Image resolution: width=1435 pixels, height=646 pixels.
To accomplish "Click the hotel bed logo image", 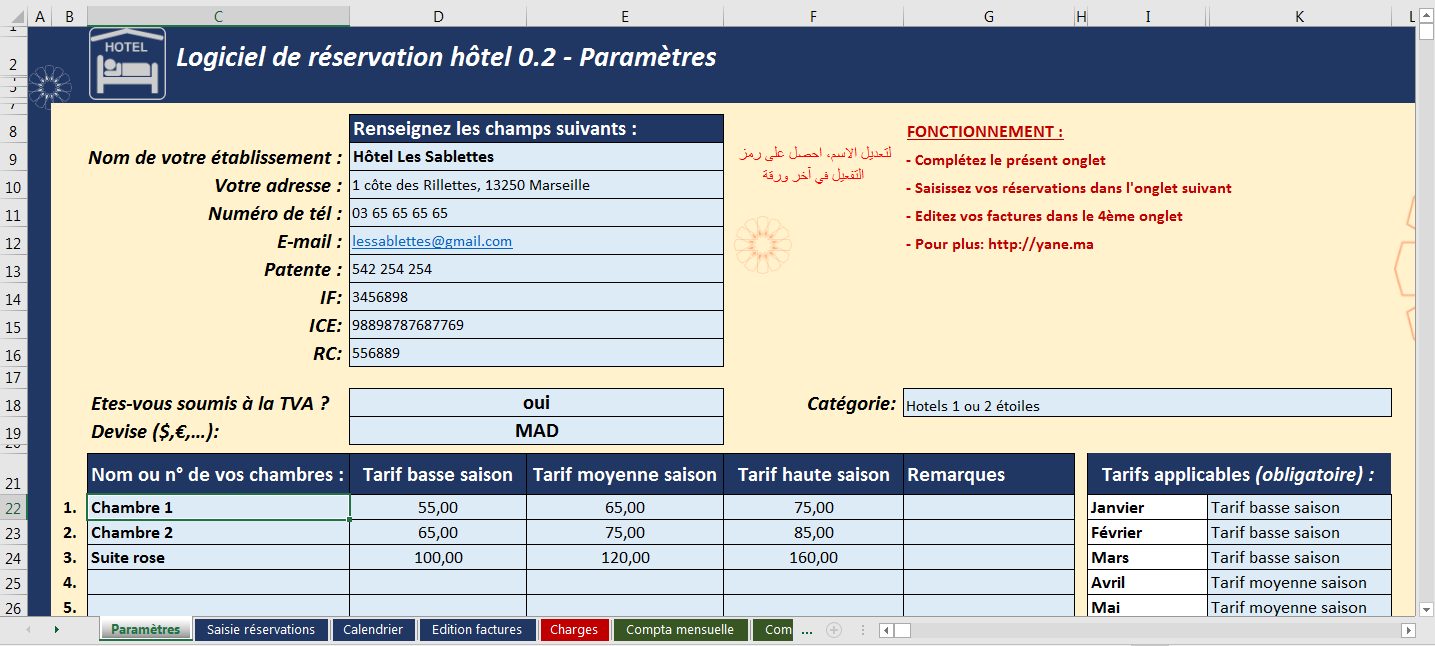I will pyautogui.click(x=126, y=64).
